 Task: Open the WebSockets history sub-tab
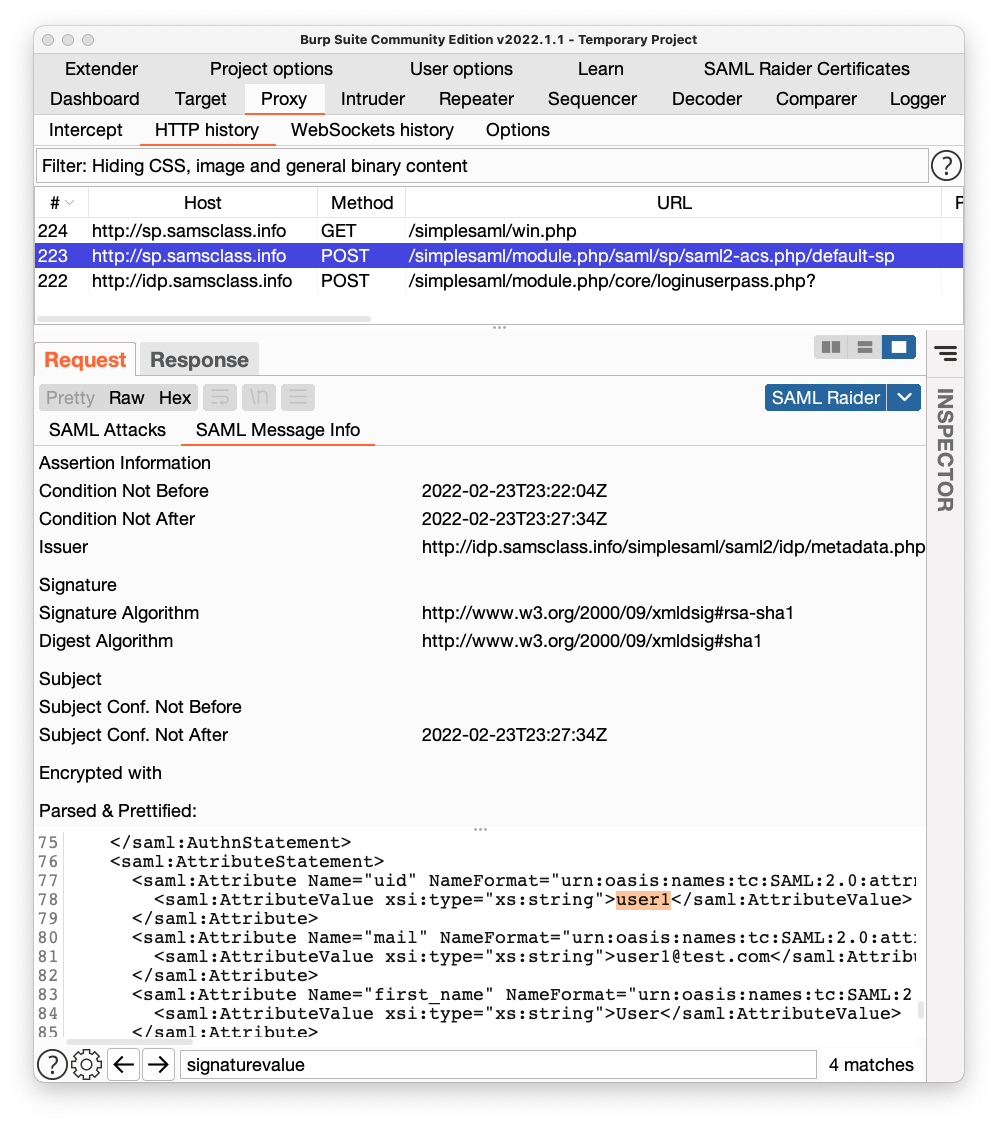coord(372,130)
